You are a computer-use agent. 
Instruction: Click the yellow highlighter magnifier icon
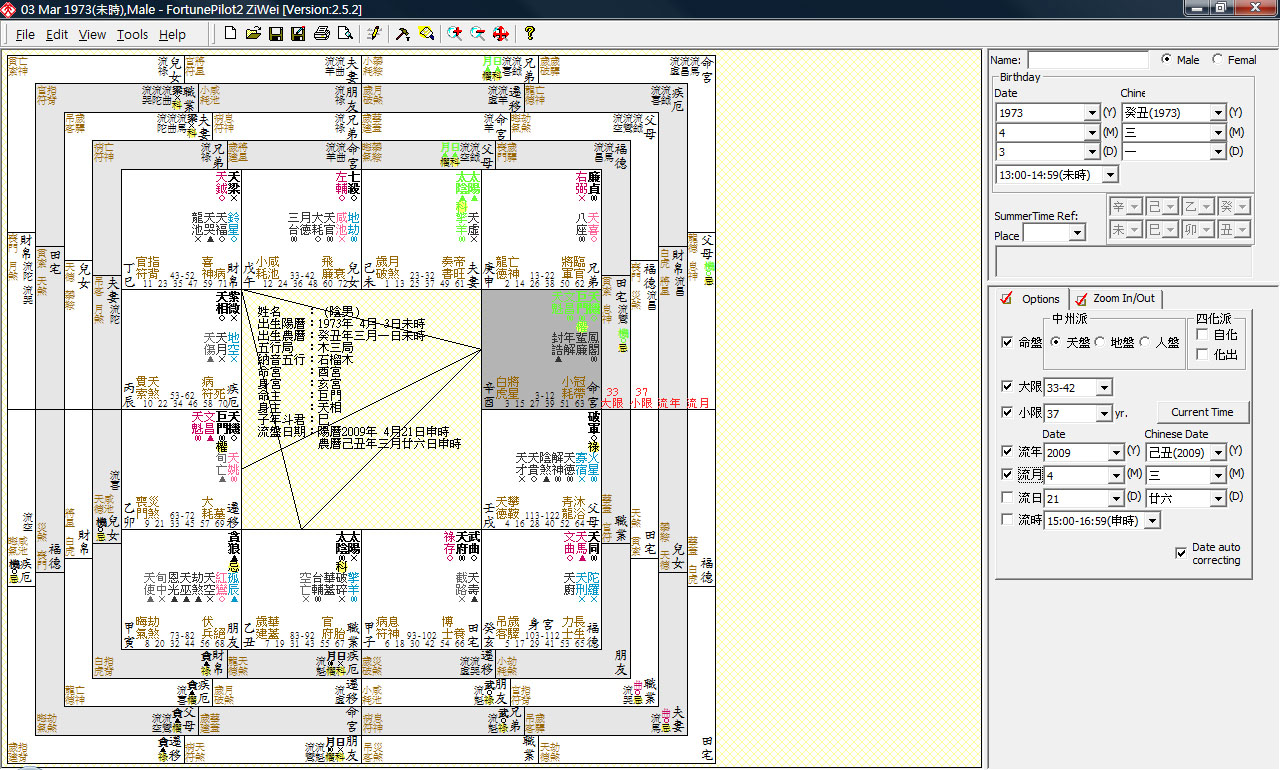[x=426, y=34]
